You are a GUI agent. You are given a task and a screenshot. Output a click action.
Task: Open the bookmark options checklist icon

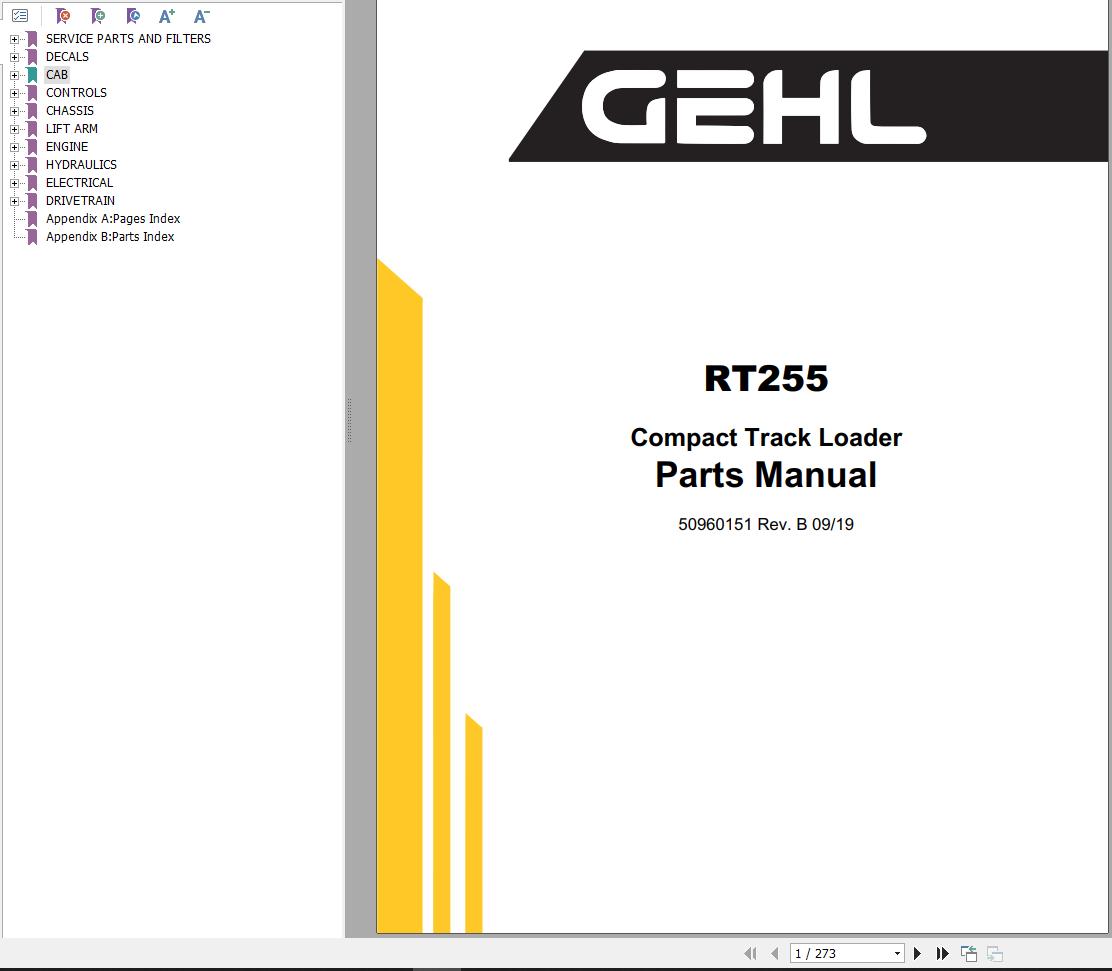pyautogui.click(x=20, y=16)
